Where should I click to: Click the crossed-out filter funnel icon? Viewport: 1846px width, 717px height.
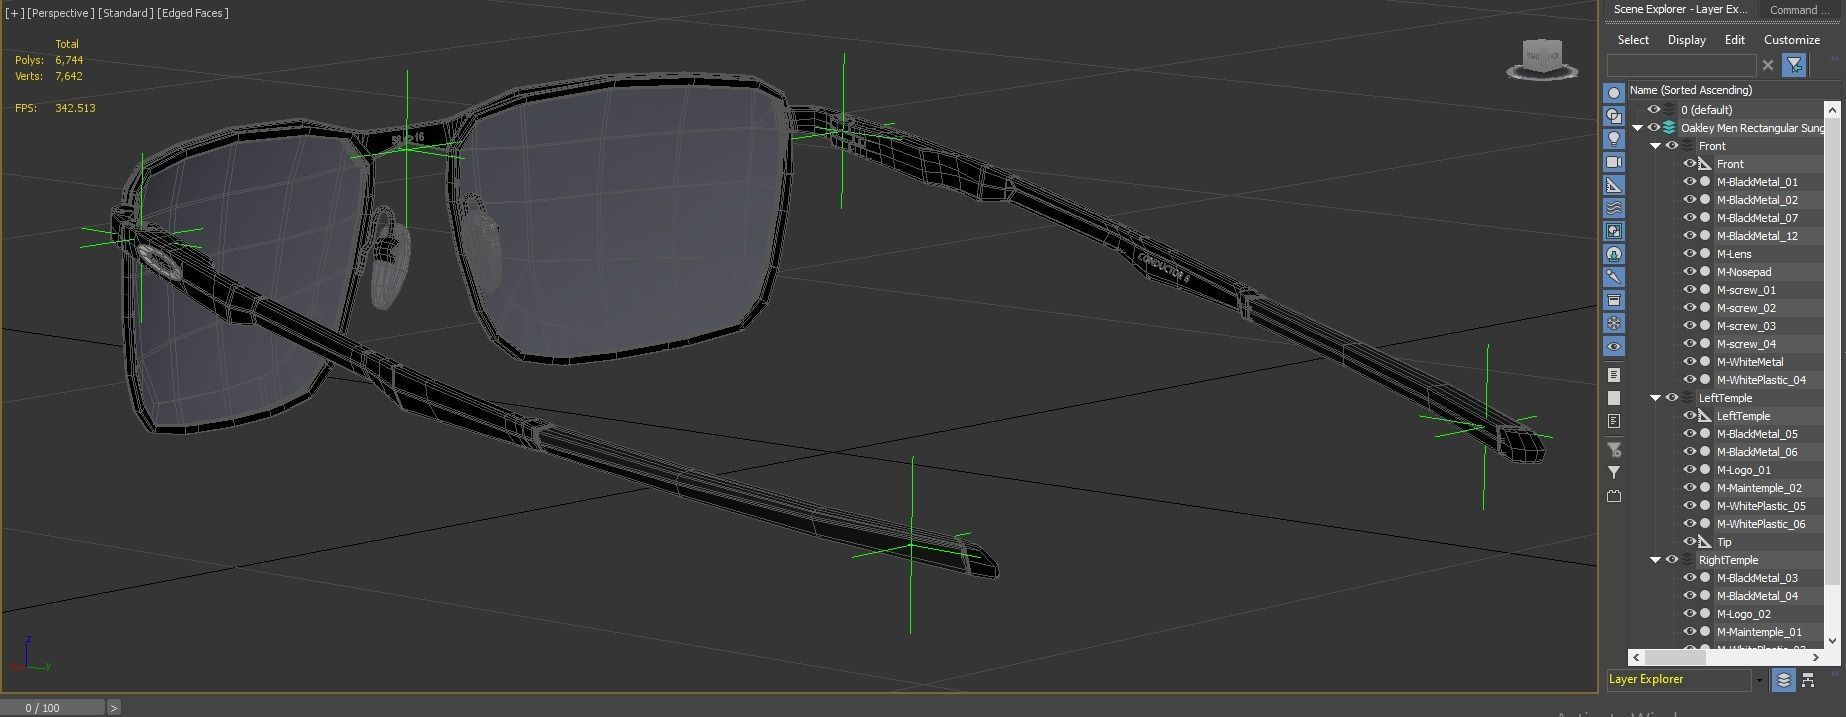coord(1613,450)
